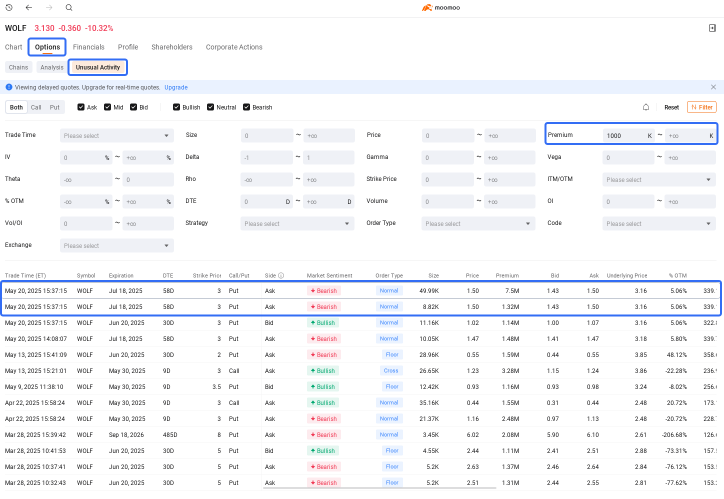The height and width of the screenshot is (499, 724).
Task: Open the alert bell icon
Action: [x=646, y=107]
